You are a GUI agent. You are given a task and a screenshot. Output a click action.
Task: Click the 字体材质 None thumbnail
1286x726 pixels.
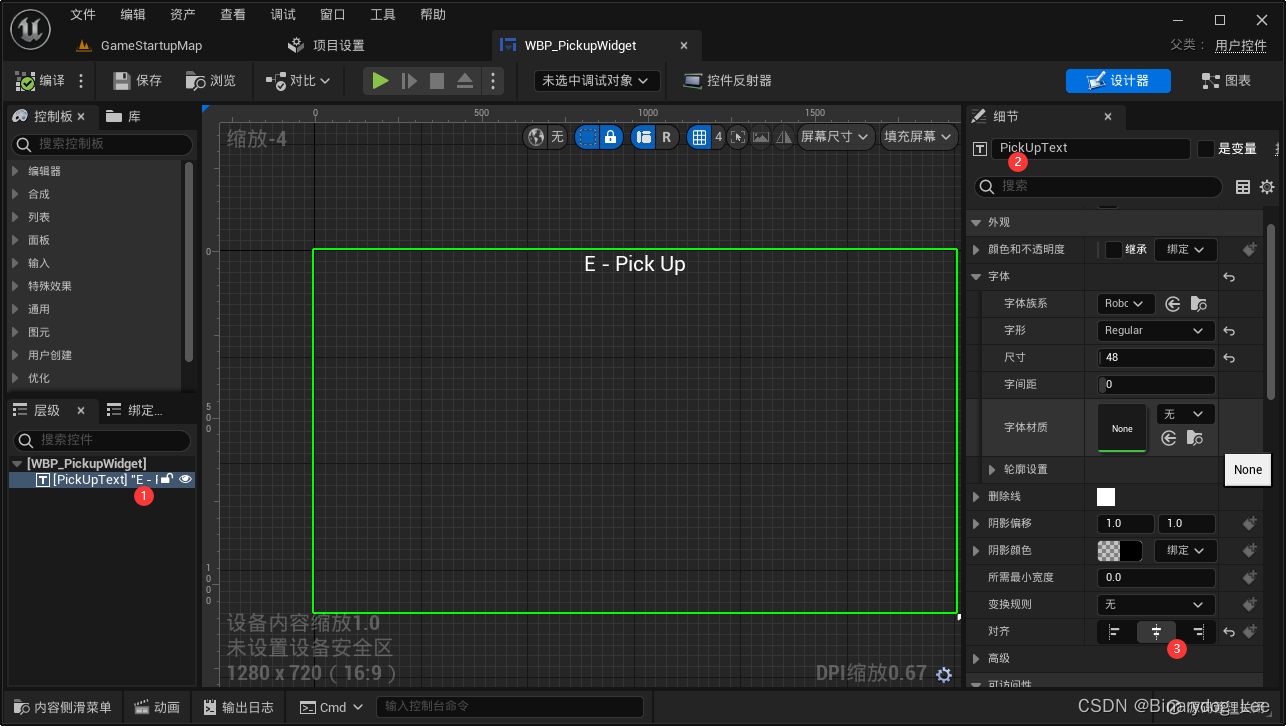pos(1122,428)
